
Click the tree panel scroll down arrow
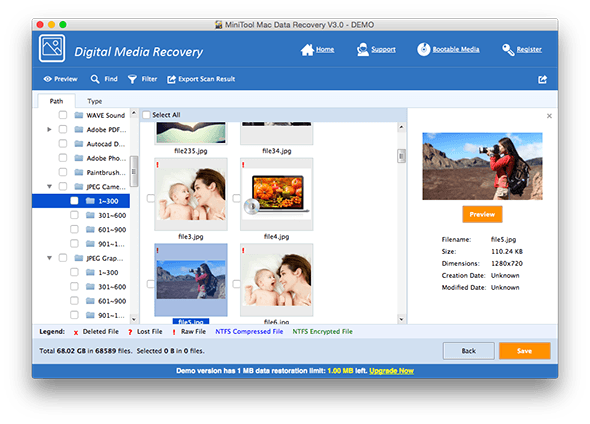point(134,319)
